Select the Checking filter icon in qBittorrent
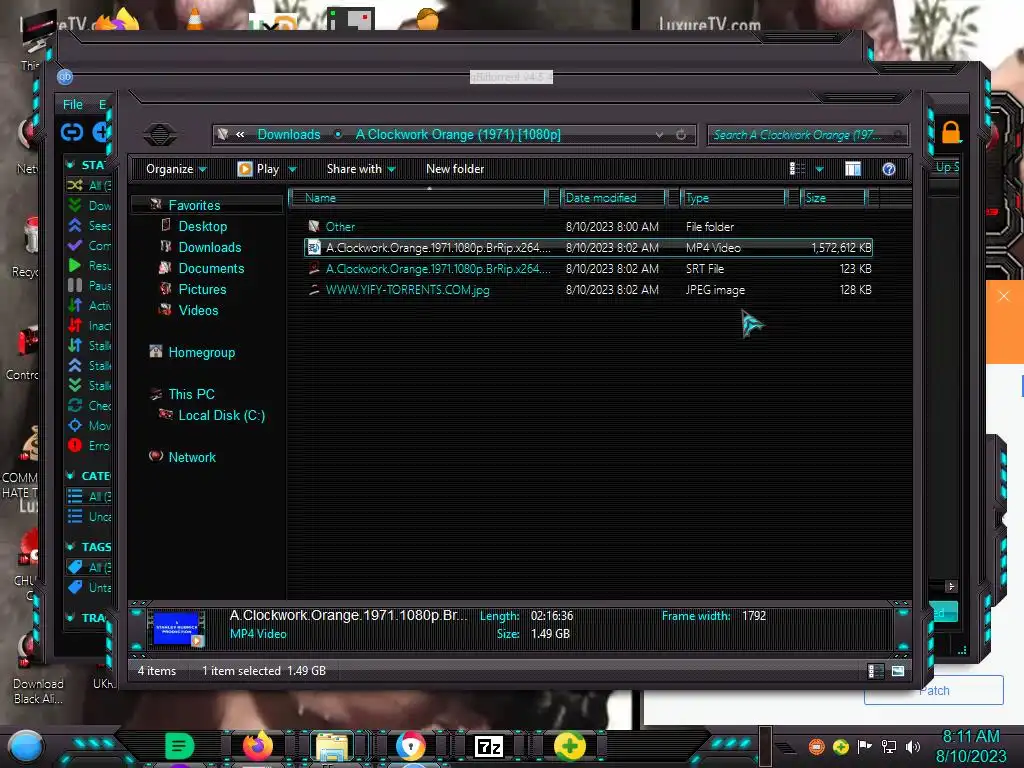1024x768 pixels. click(x=75, y=406)
